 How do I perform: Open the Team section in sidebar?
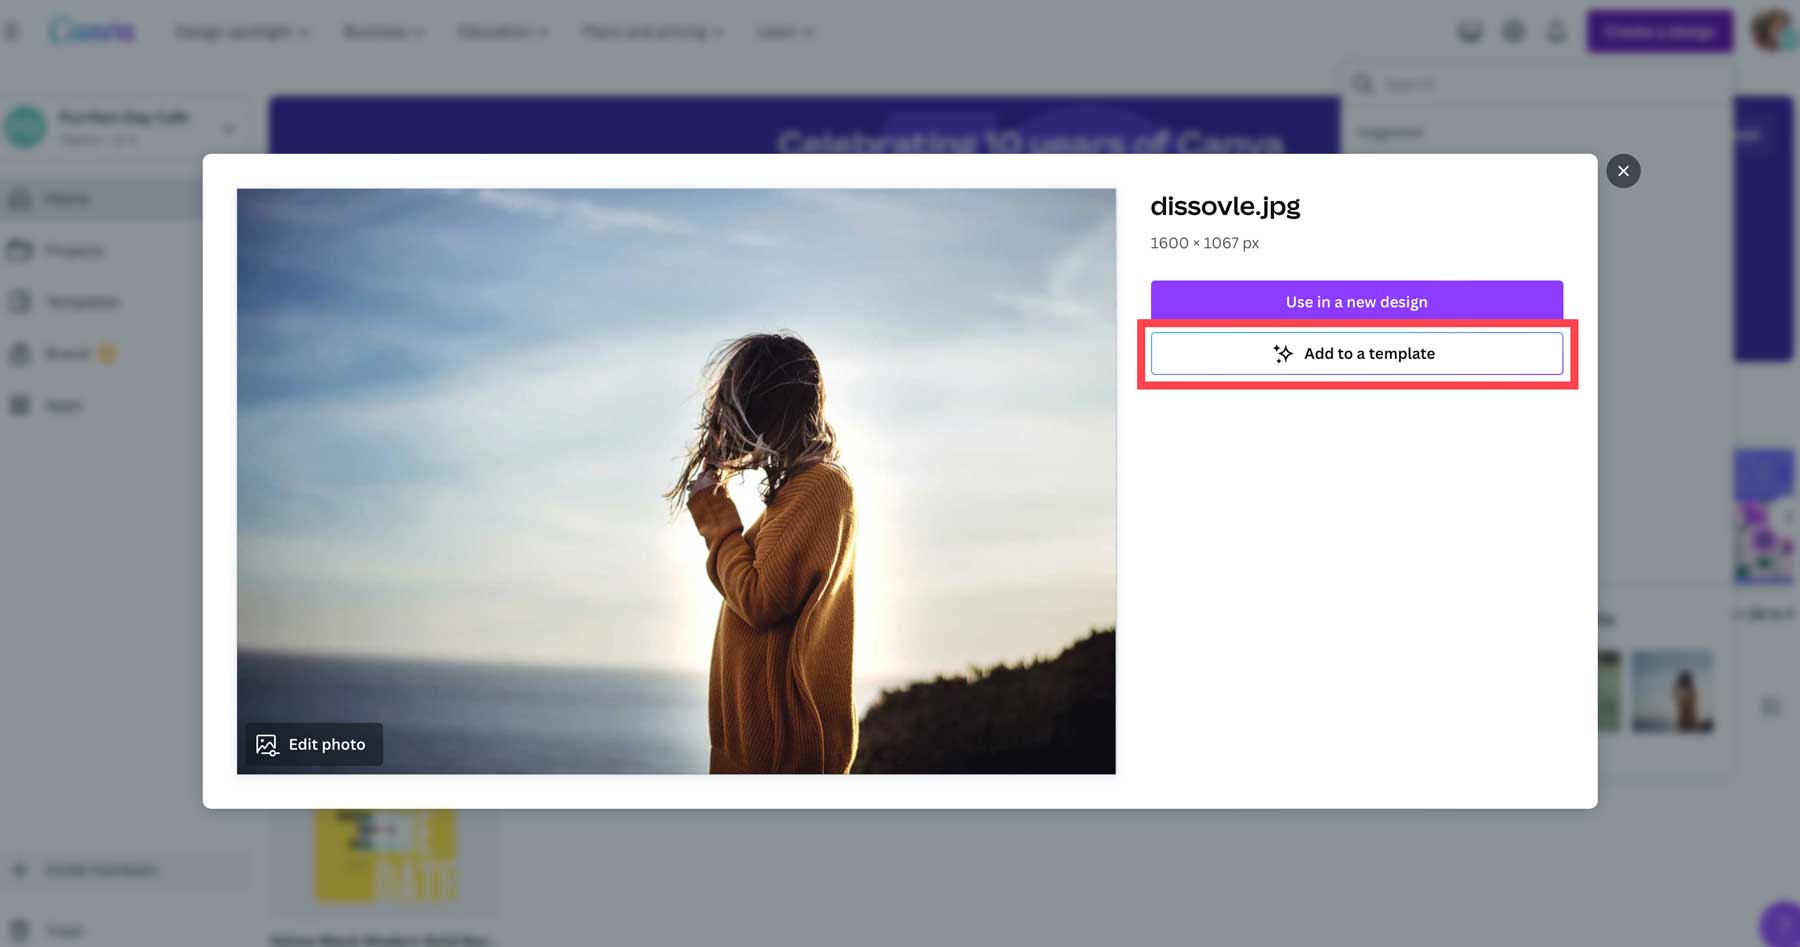(63, 405)
